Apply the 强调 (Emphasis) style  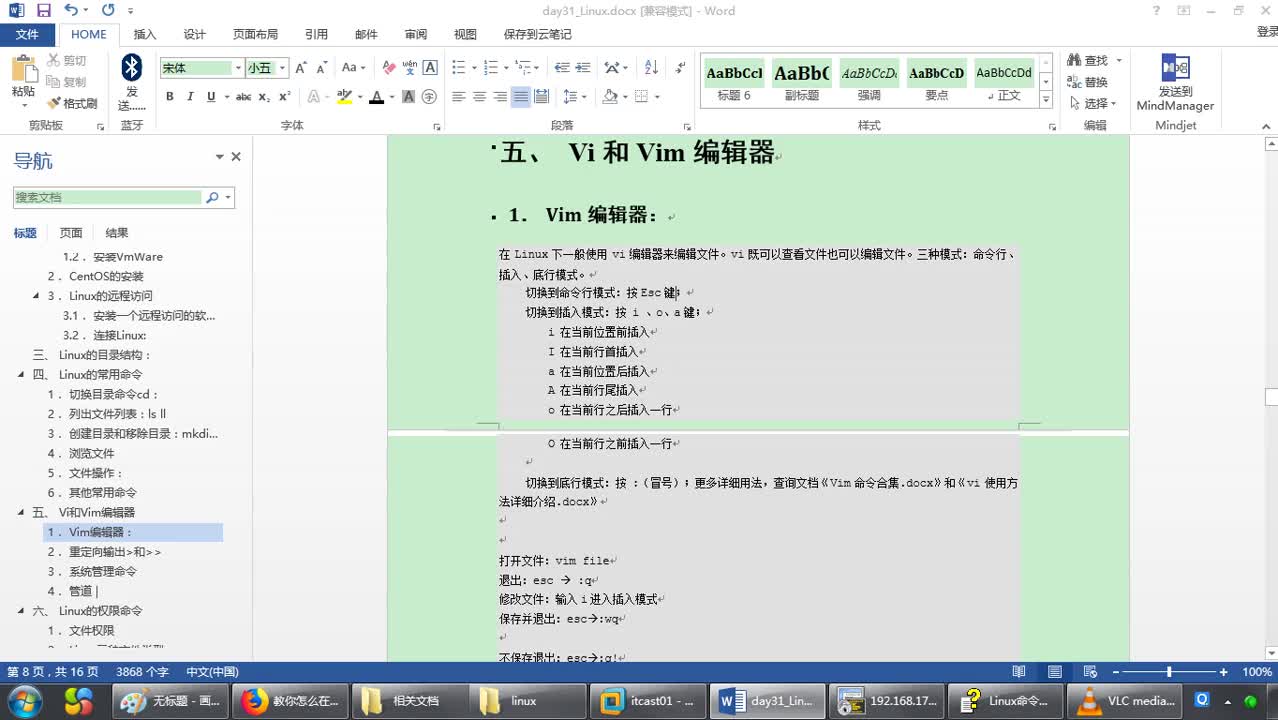(x=869, y=82)
